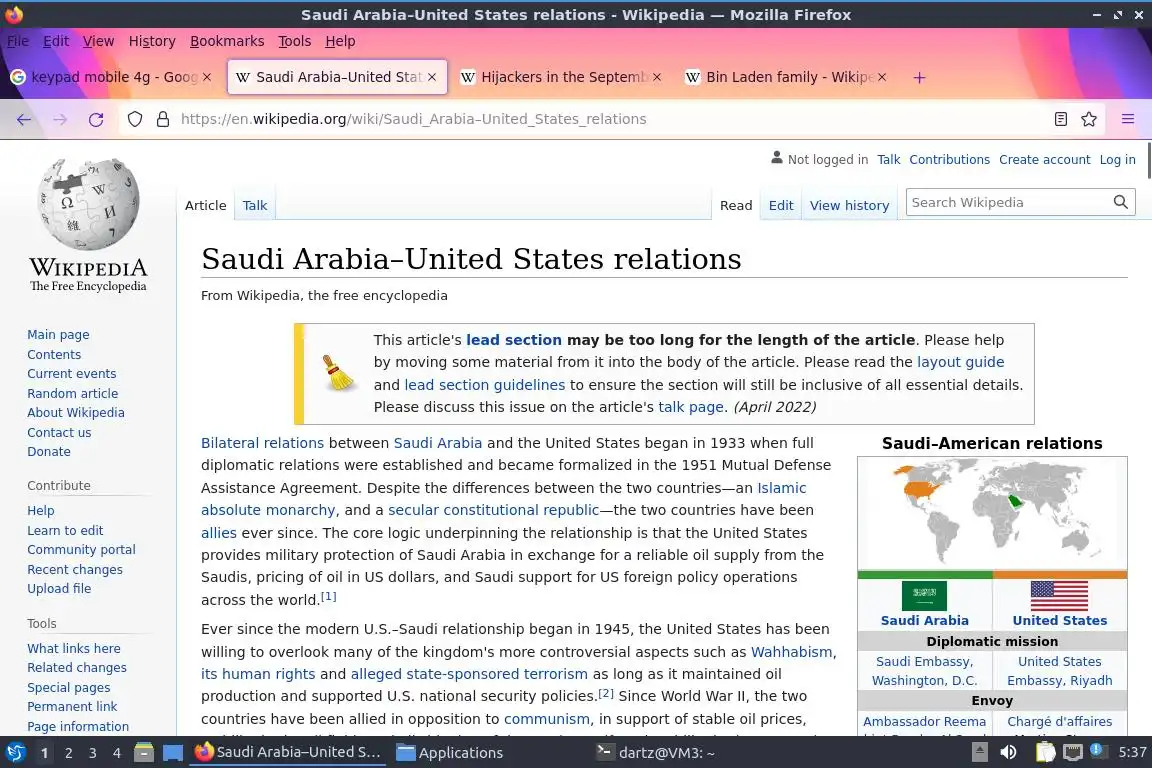Open the Bilateral relations link
The height and width of the screenshot is (768, 1152).
262,443
